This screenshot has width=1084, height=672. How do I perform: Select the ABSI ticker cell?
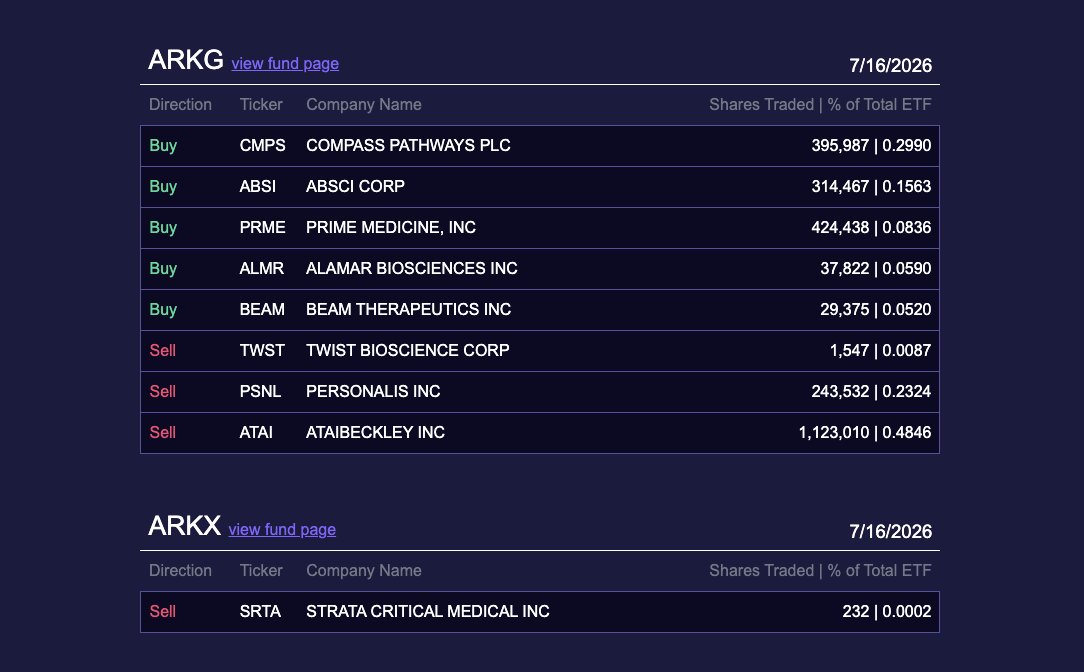(x=258, y=187)
